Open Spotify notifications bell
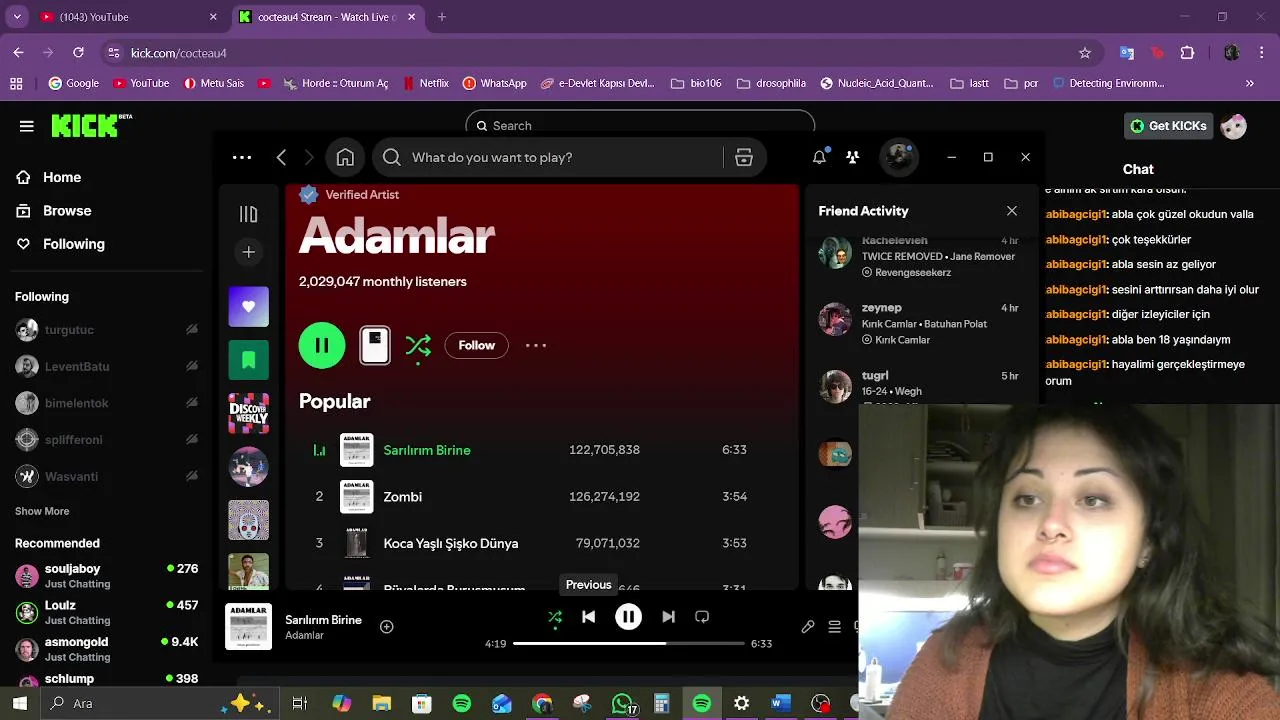Image resolution: width=1280 pixels, height=720 pixels. [819, 157]
